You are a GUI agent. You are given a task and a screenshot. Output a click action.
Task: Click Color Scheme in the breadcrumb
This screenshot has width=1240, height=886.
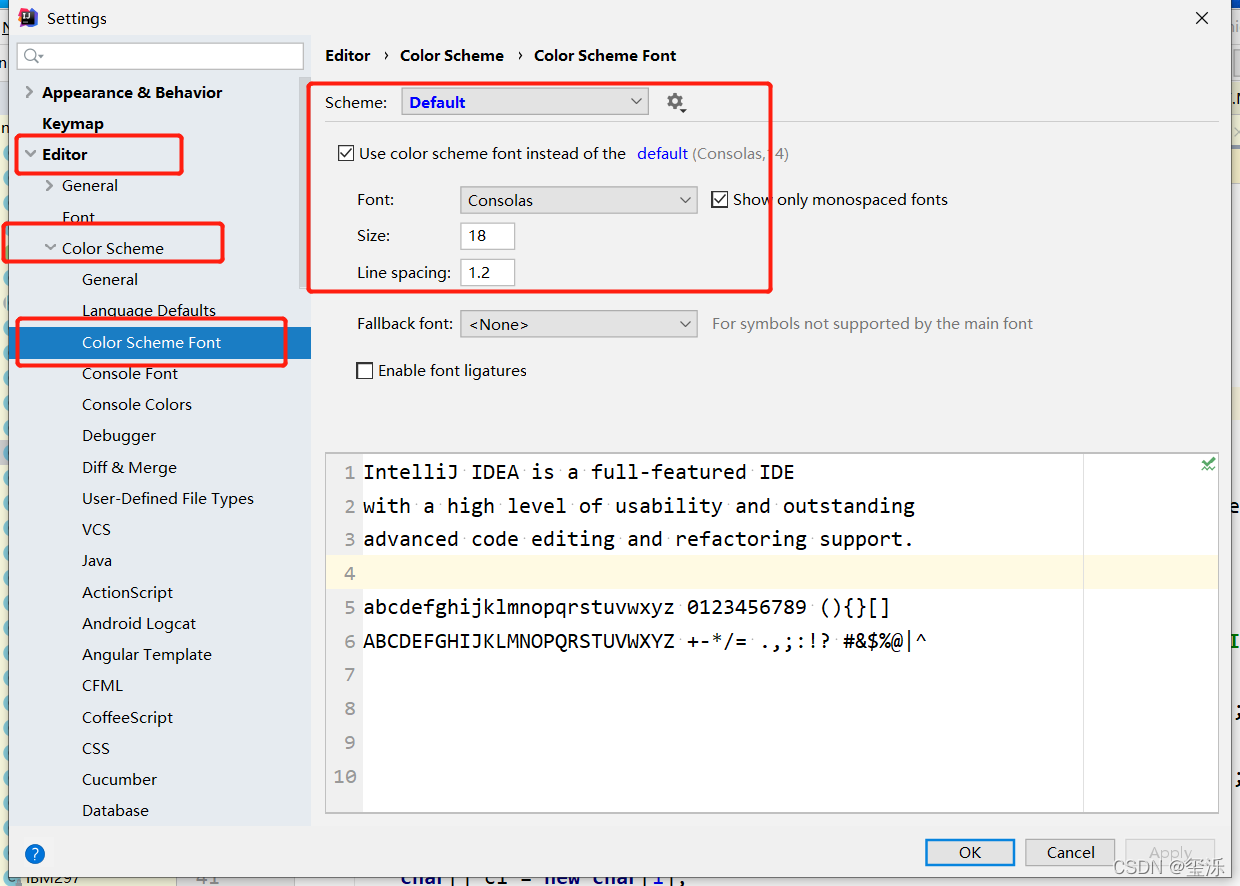(x=452, y=56)
